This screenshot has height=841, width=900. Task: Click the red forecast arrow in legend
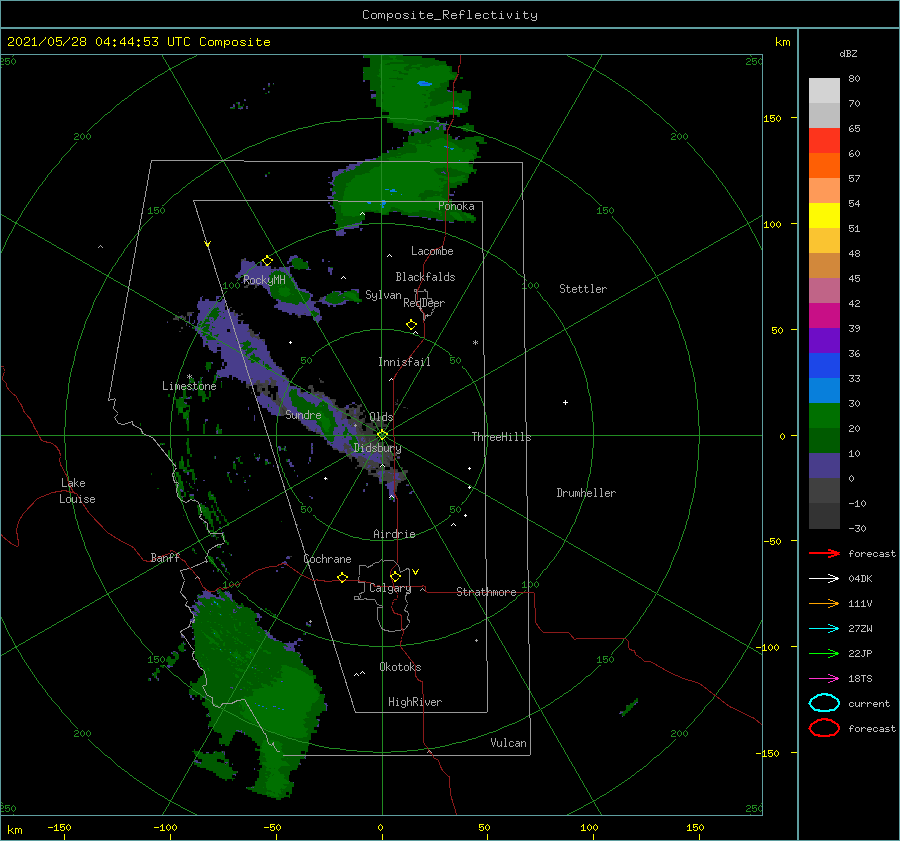click(x=824, y=553)
